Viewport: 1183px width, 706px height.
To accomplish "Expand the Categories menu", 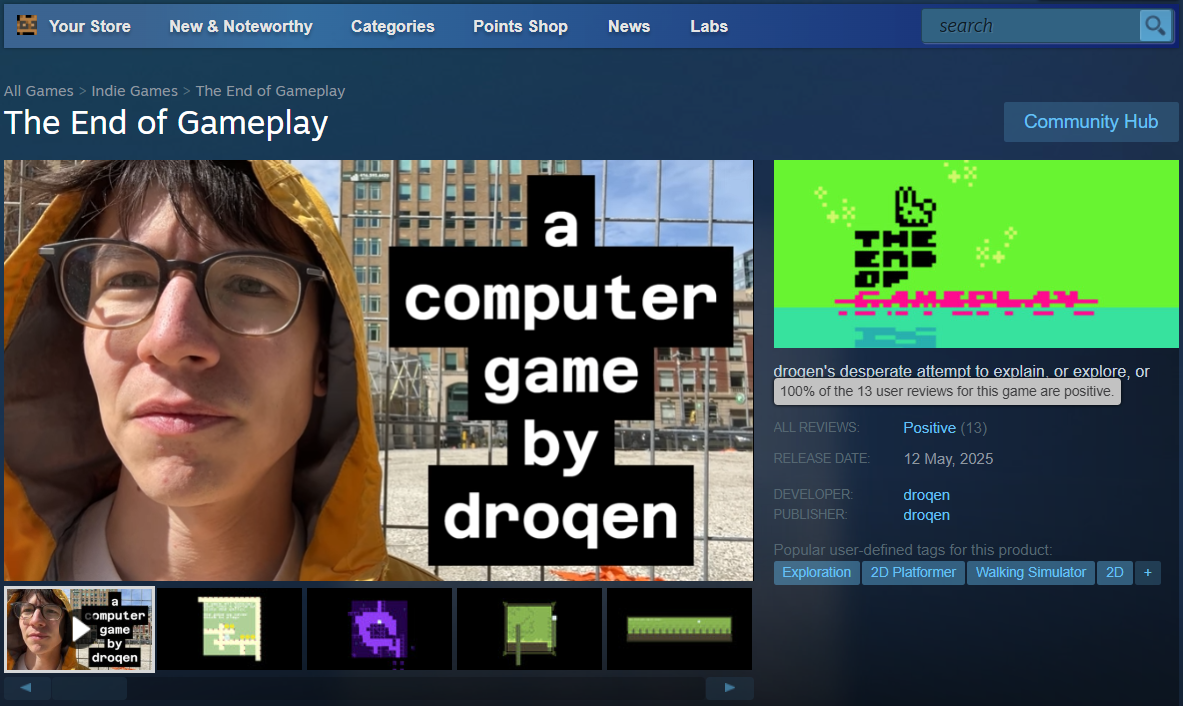I will pyautogui.click(x=392, y=26).
